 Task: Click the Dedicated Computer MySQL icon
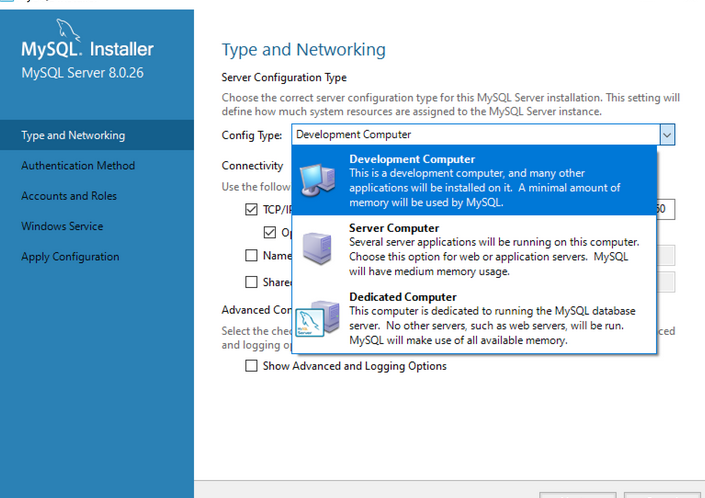point(317,318)
